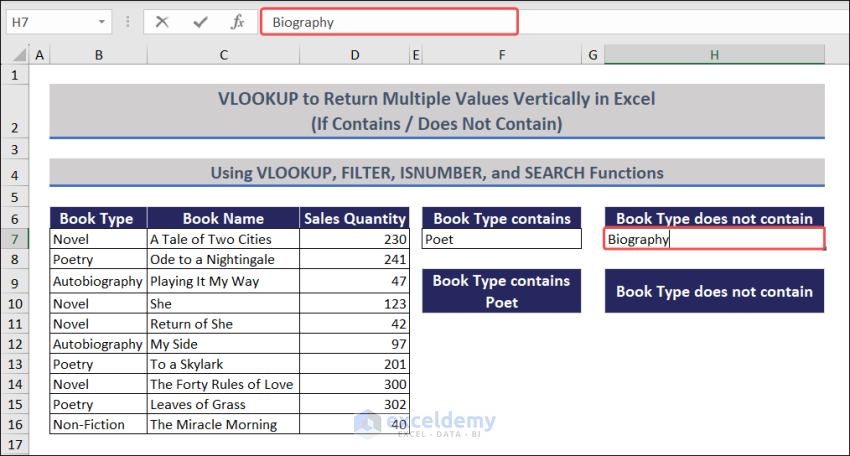Select the sales quantity 47 cell

355,281
